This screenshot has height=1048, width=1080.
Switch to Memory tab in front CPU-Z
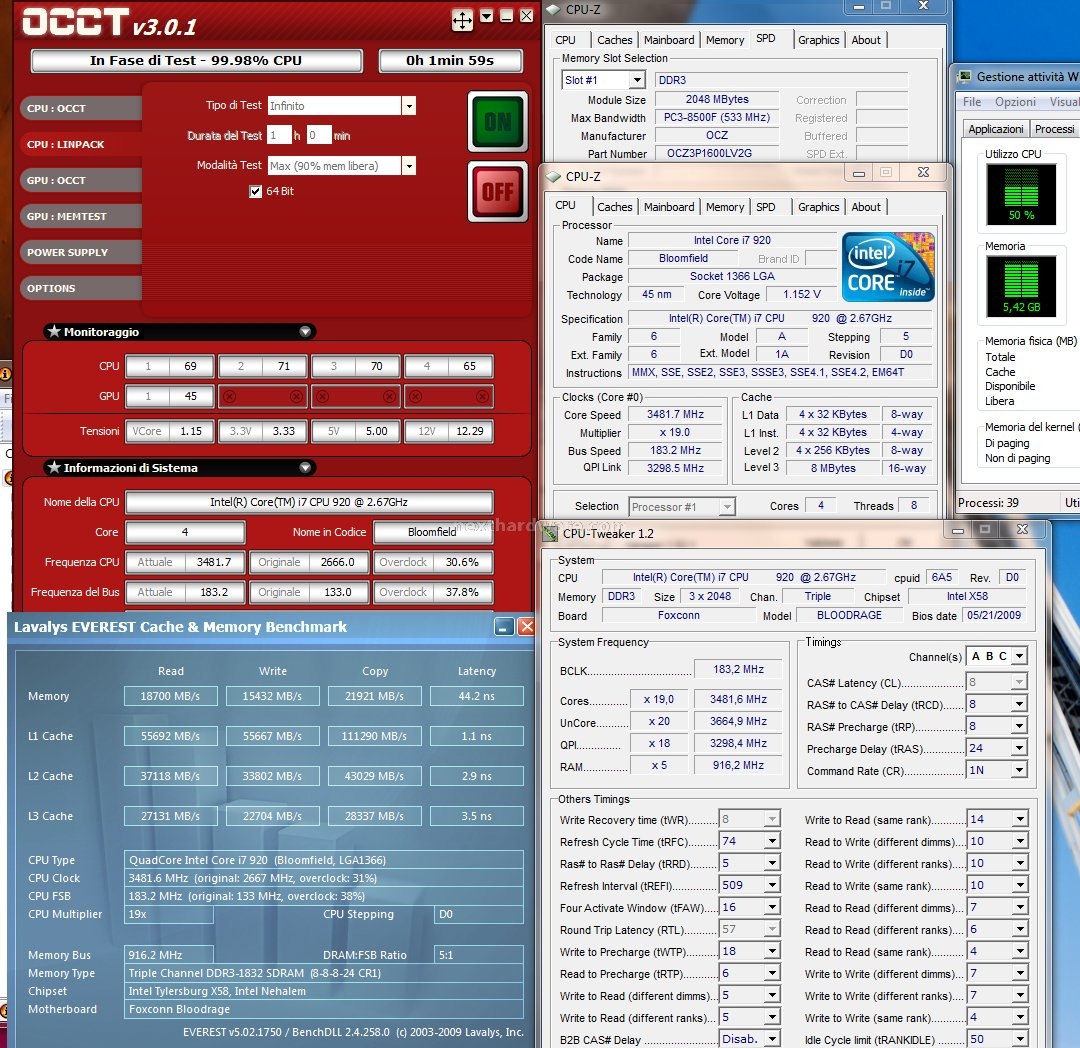[725, 207]
